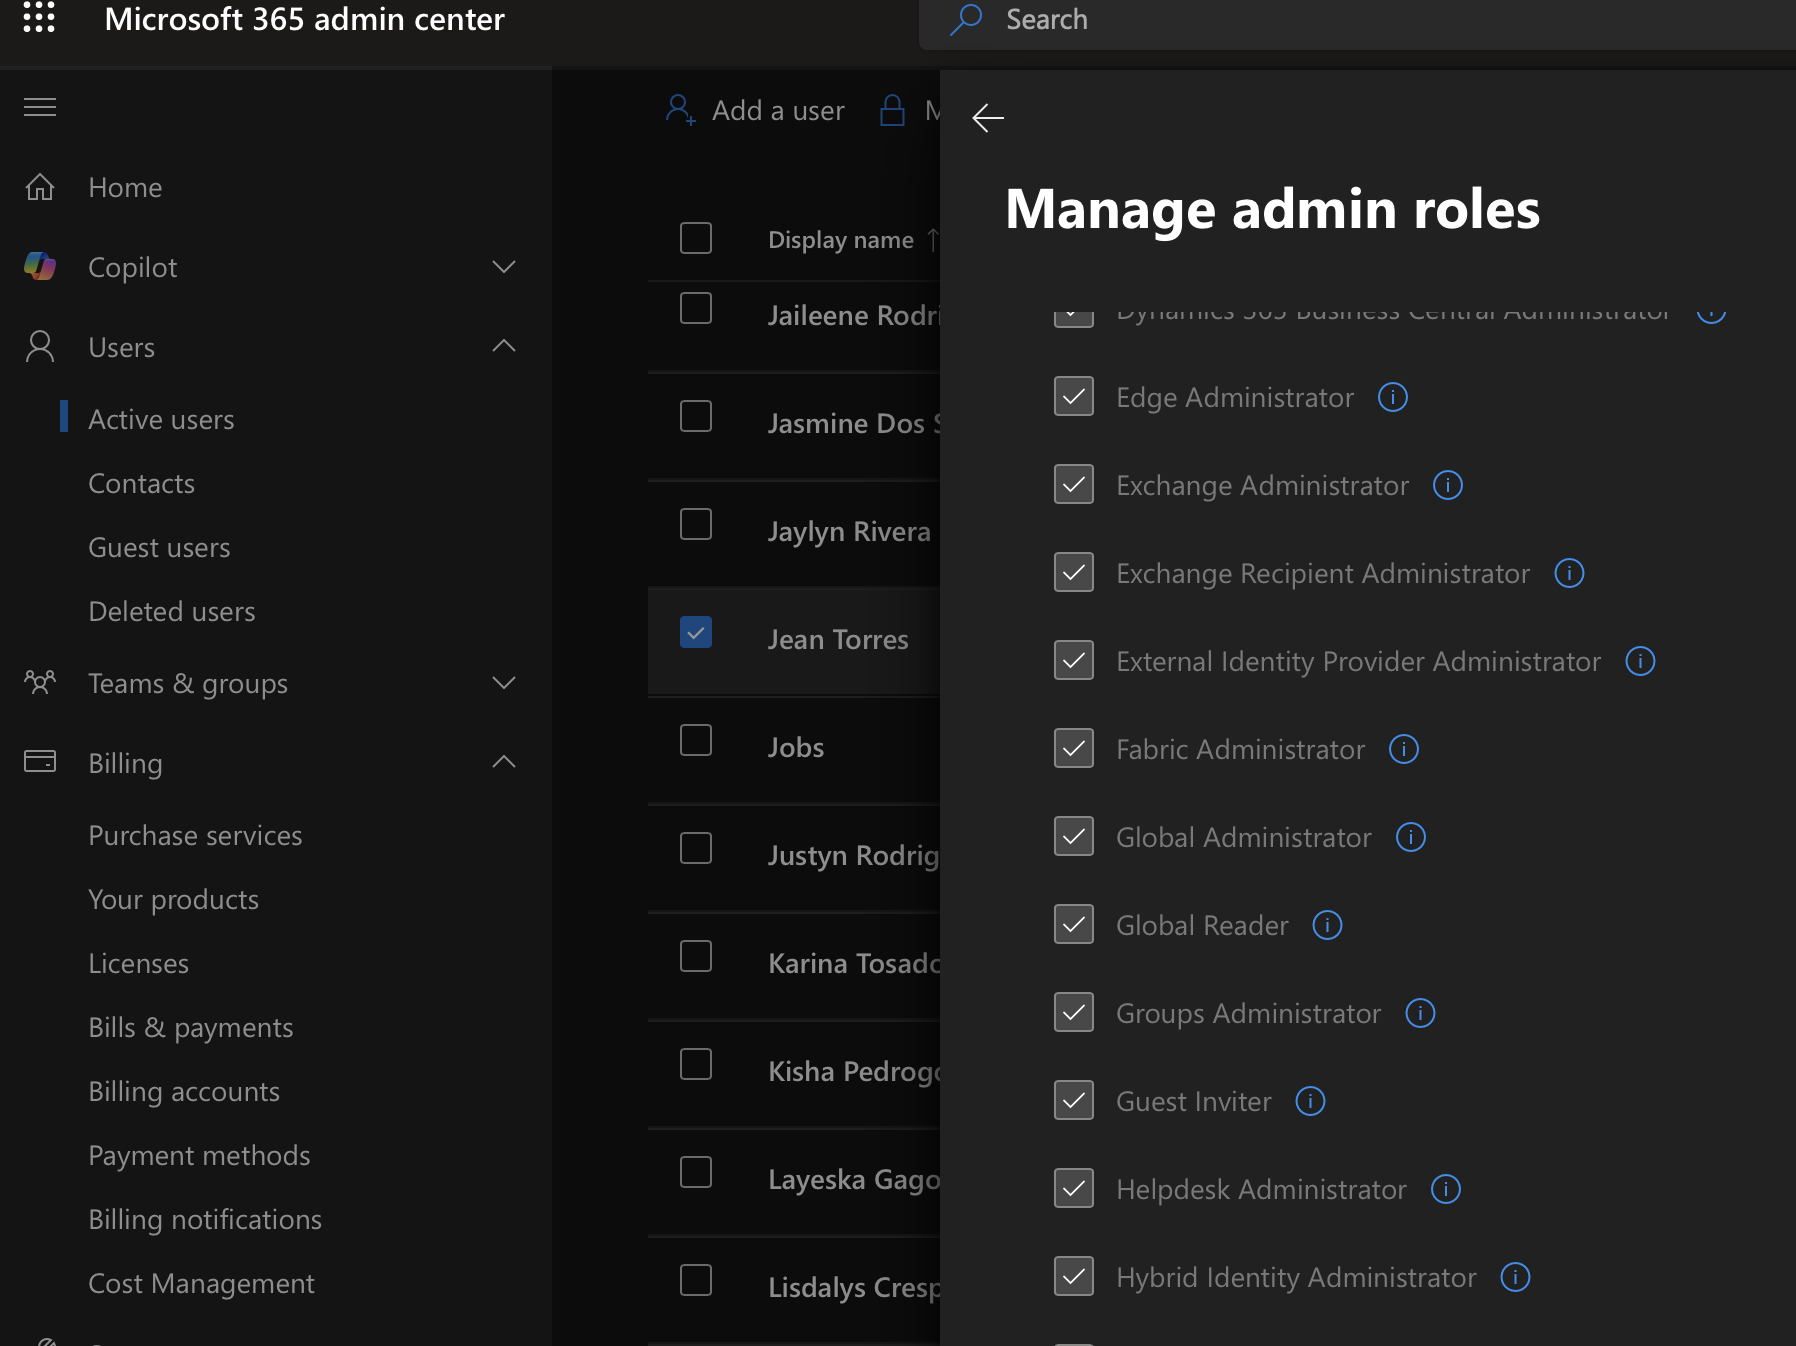Select the Jasmine Dos row checkbox
The image size is (1796, 1346).
[696, 416]
